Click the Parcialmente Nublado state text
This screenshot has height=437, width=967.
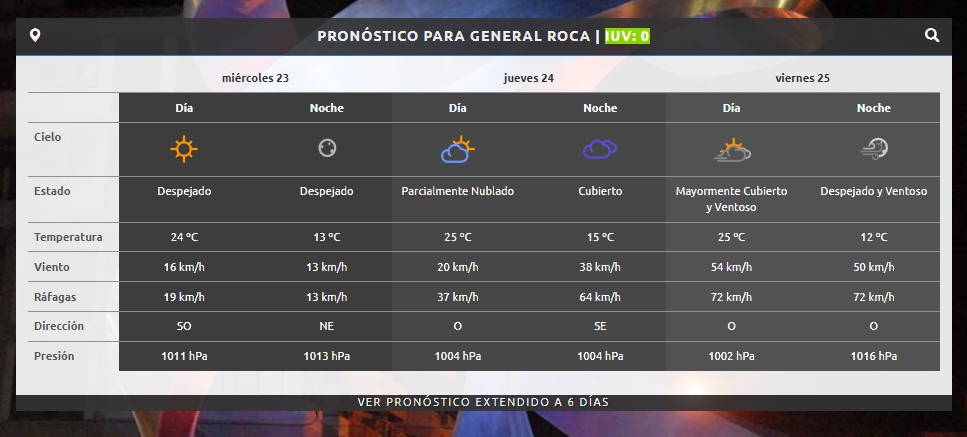coord(457,191)
